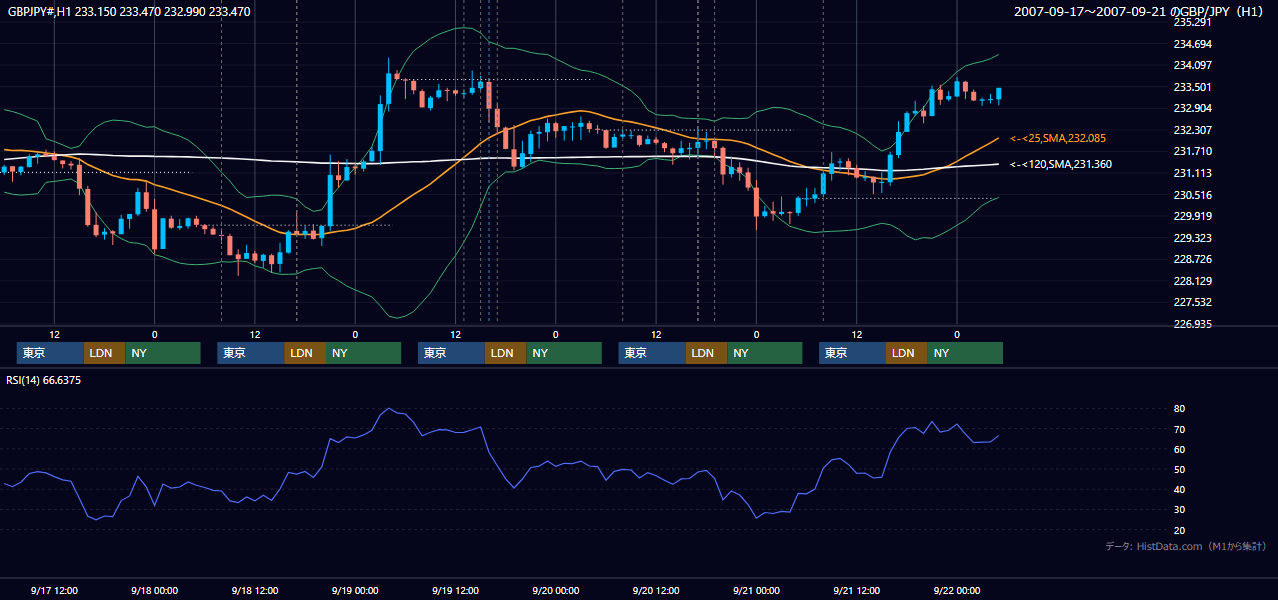Screen dimensions: 1278x600
Task: Click the 東京 session block for 9/21
Action: click(x=852, y=353)
